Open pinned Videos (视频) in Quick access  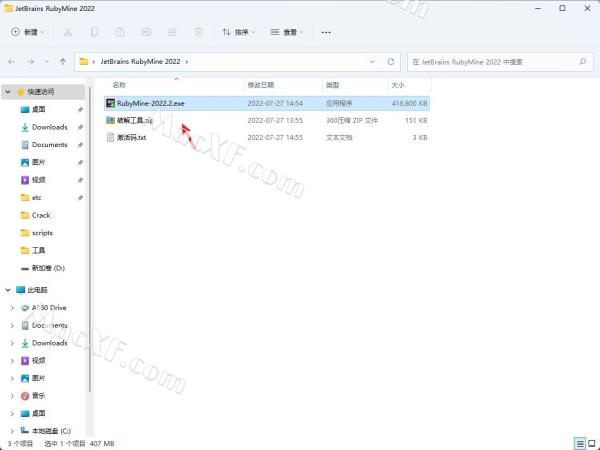38,180
